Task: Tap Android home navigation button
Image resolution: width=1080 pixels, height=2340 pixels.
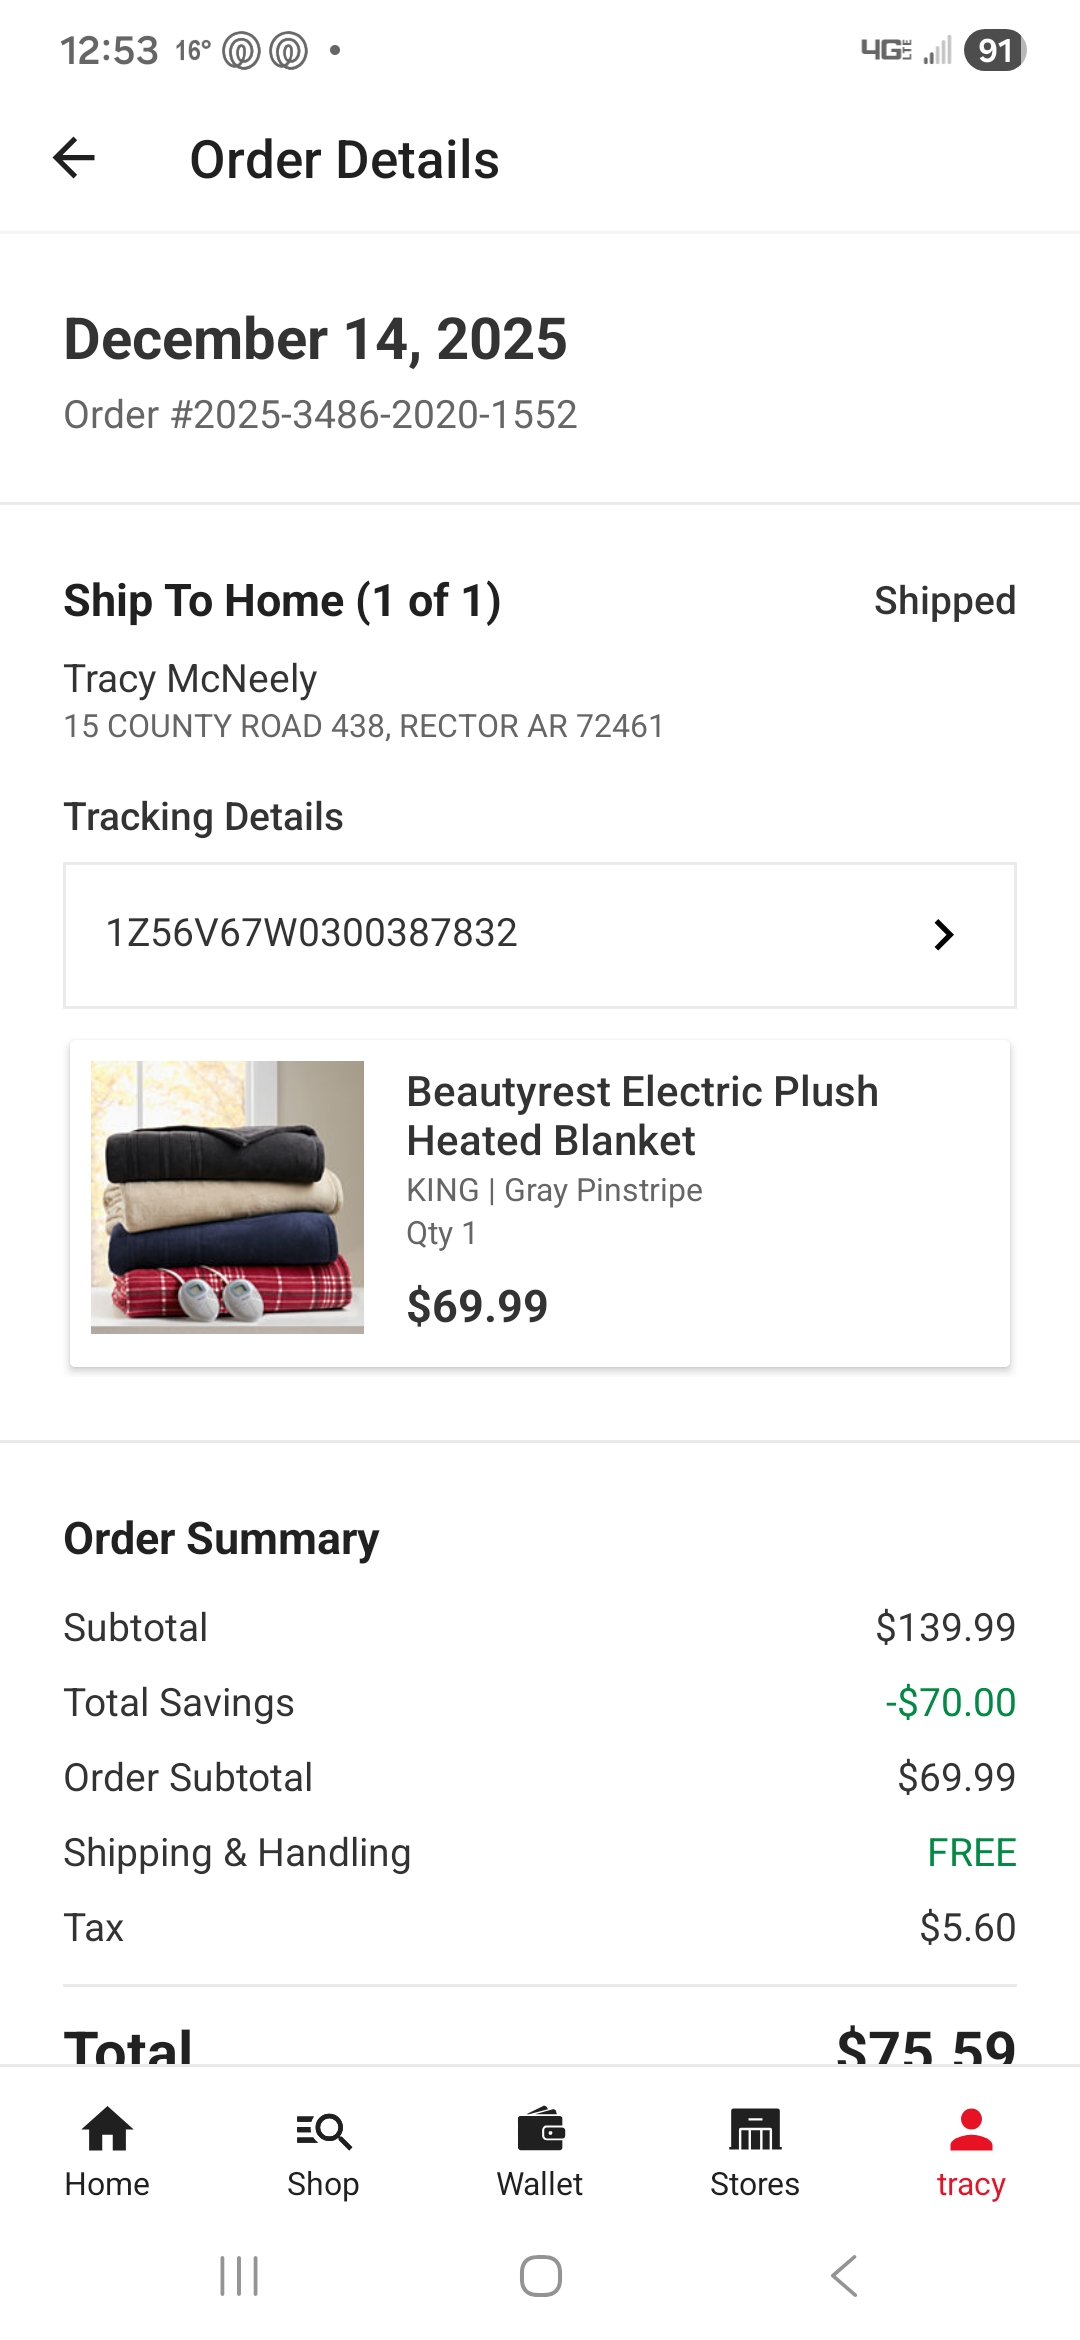Action: click(x=540, y=2276)
